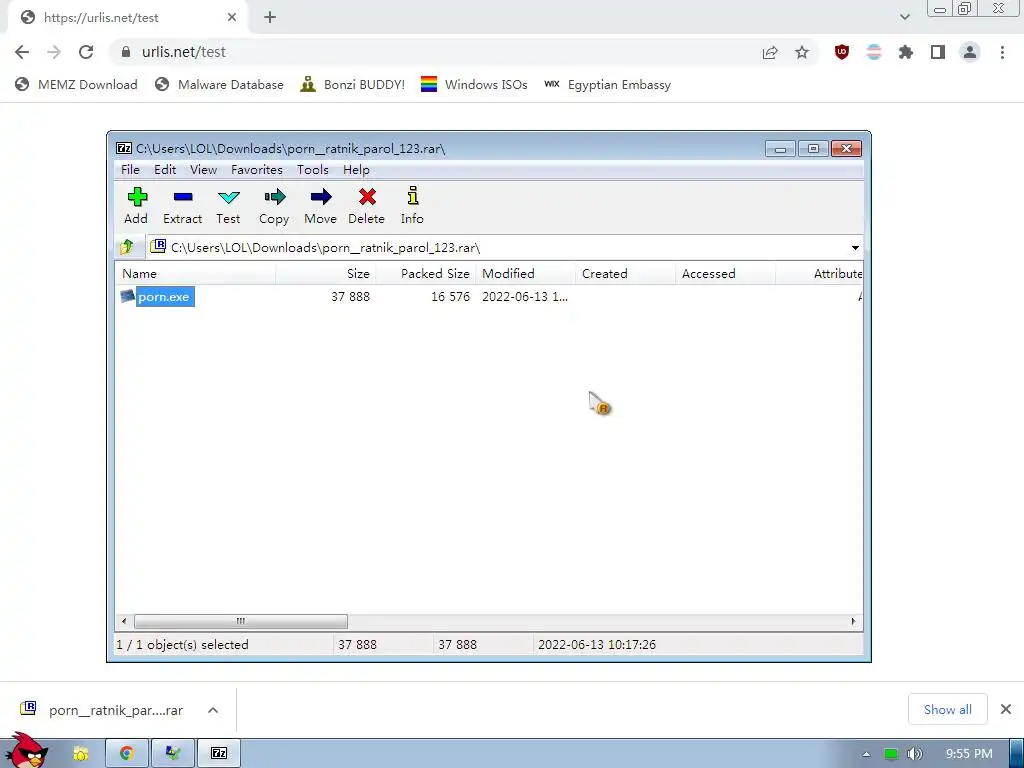Click the striped flag extension icon

pos(874,52)
